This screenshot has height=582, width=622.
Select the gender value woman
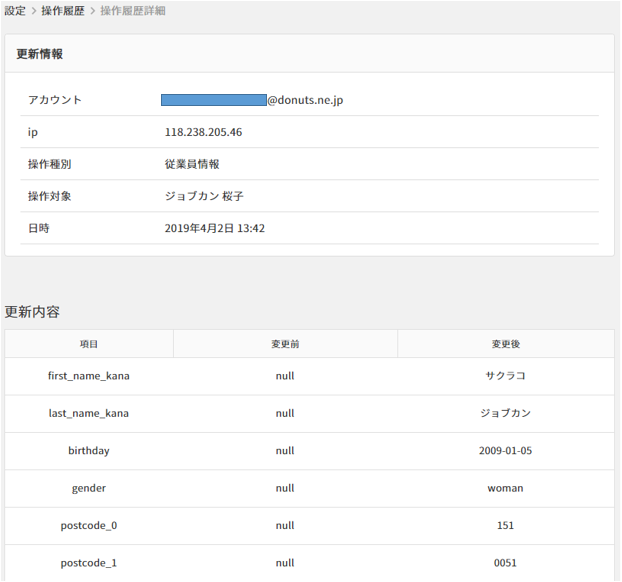(505, 488)
